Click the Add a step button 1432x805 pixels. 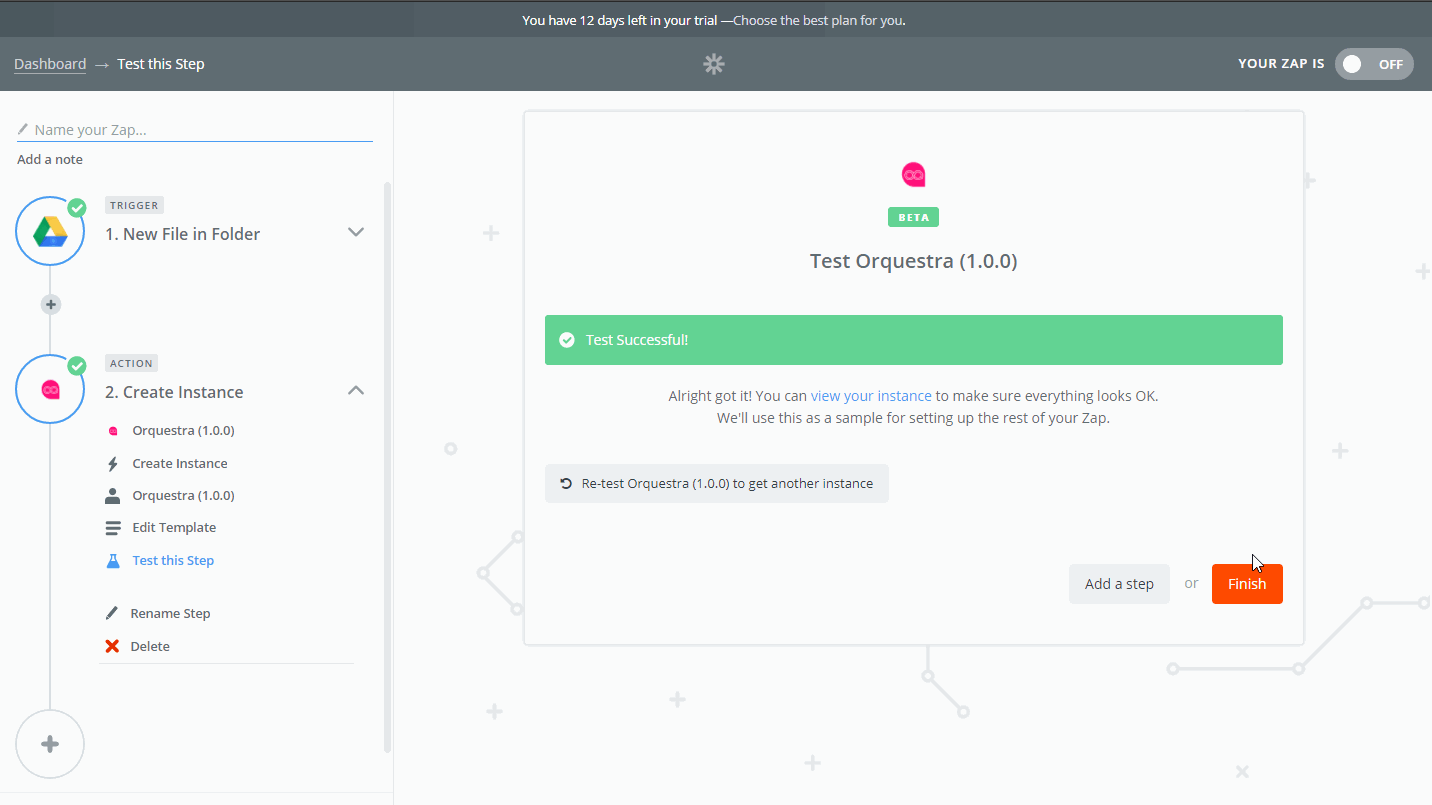[x=1119, y=584]
